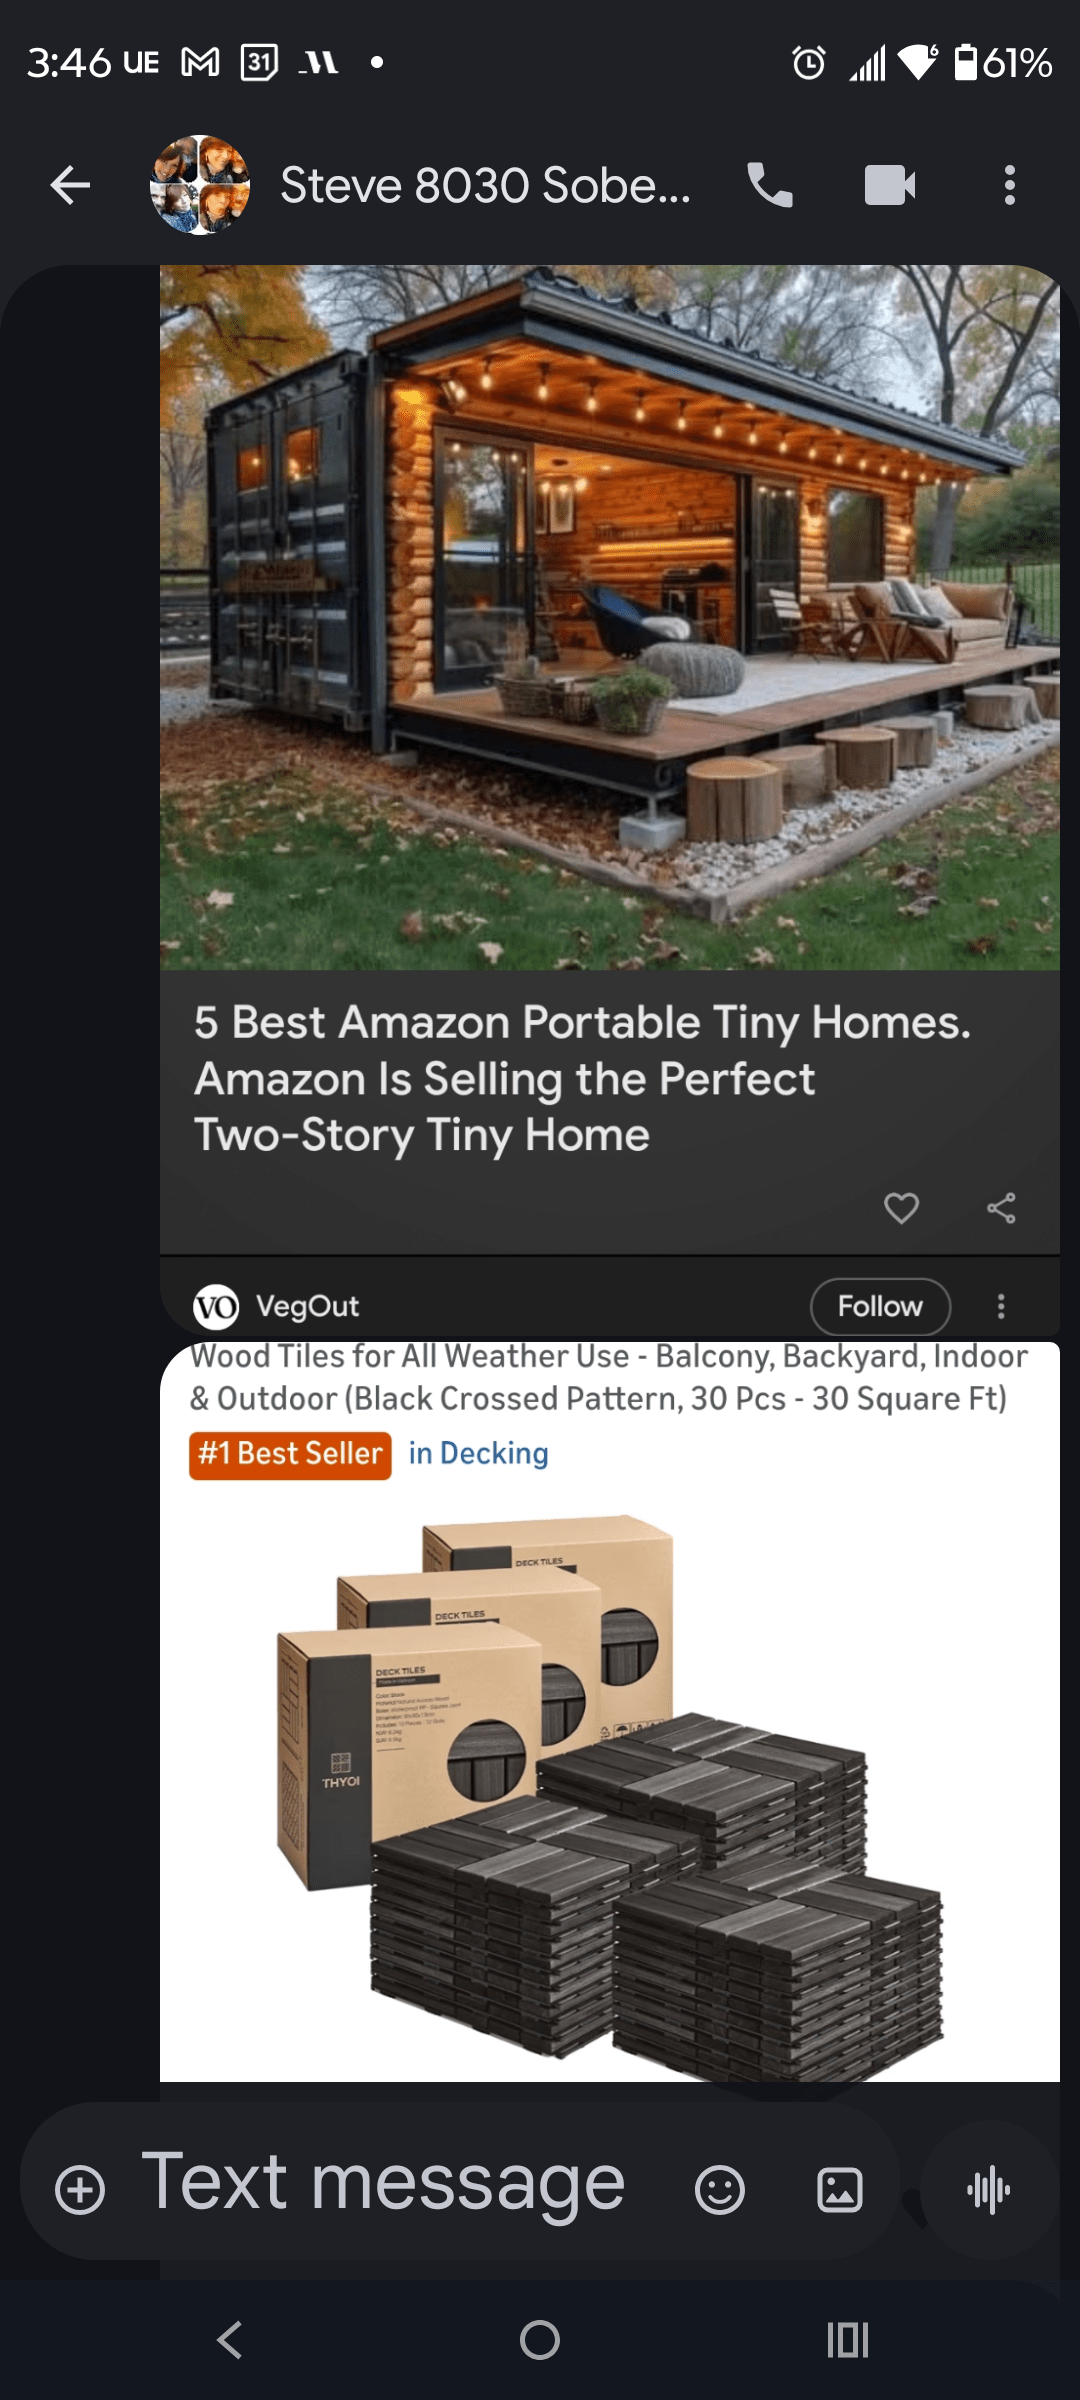Open the tiny home cabin image
Image resolution: width=1080 pixels, height=2400 pixels.
(x=610, y=618)
